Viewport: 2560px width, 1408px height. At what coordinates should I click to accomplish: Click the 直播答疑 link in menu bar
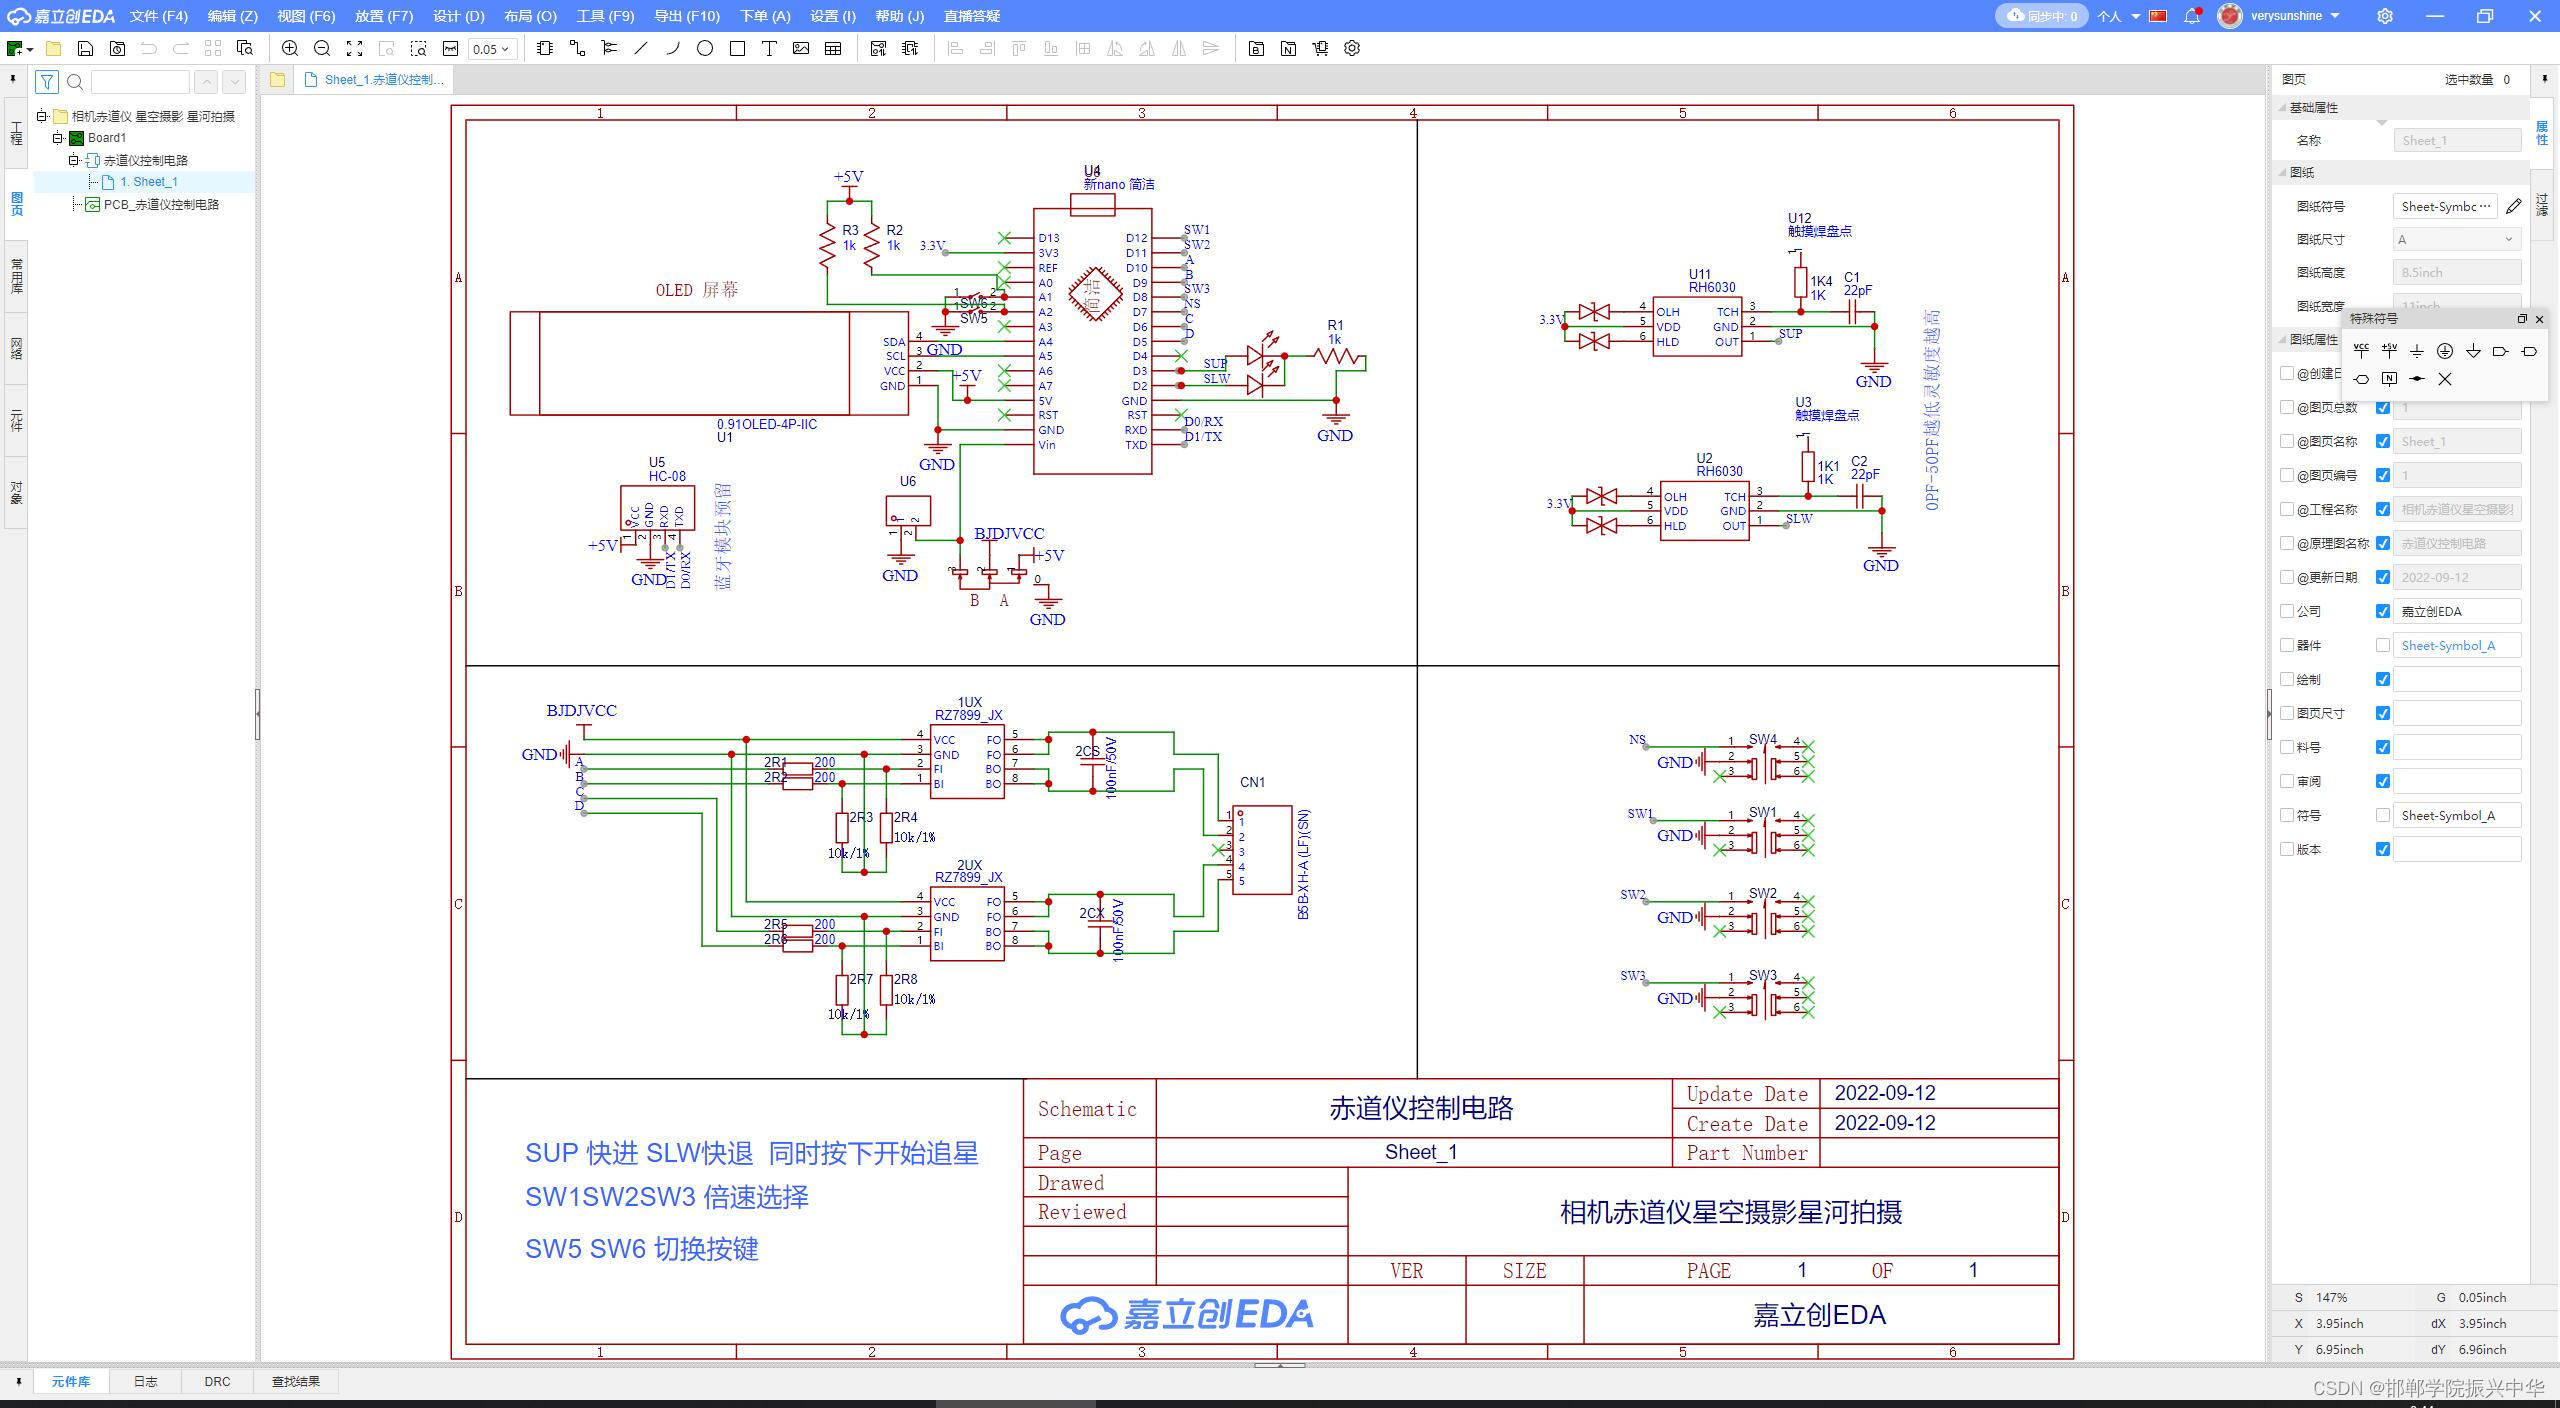[972, 16]
